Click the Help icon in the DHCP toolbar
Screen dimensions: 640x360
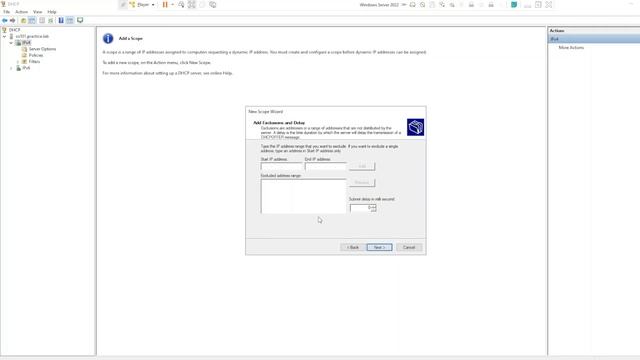click(61, 20)
